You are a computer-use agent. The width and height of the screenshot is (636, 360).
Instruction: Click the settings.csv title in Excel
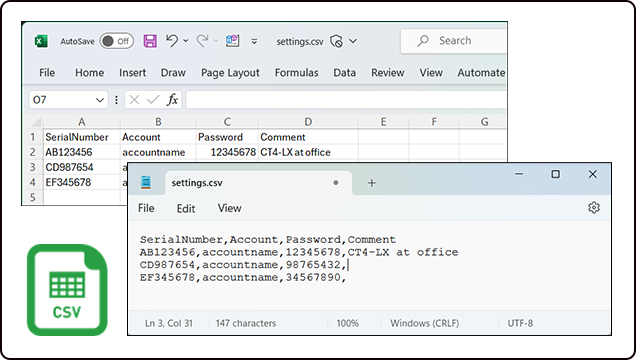point(300,41)
